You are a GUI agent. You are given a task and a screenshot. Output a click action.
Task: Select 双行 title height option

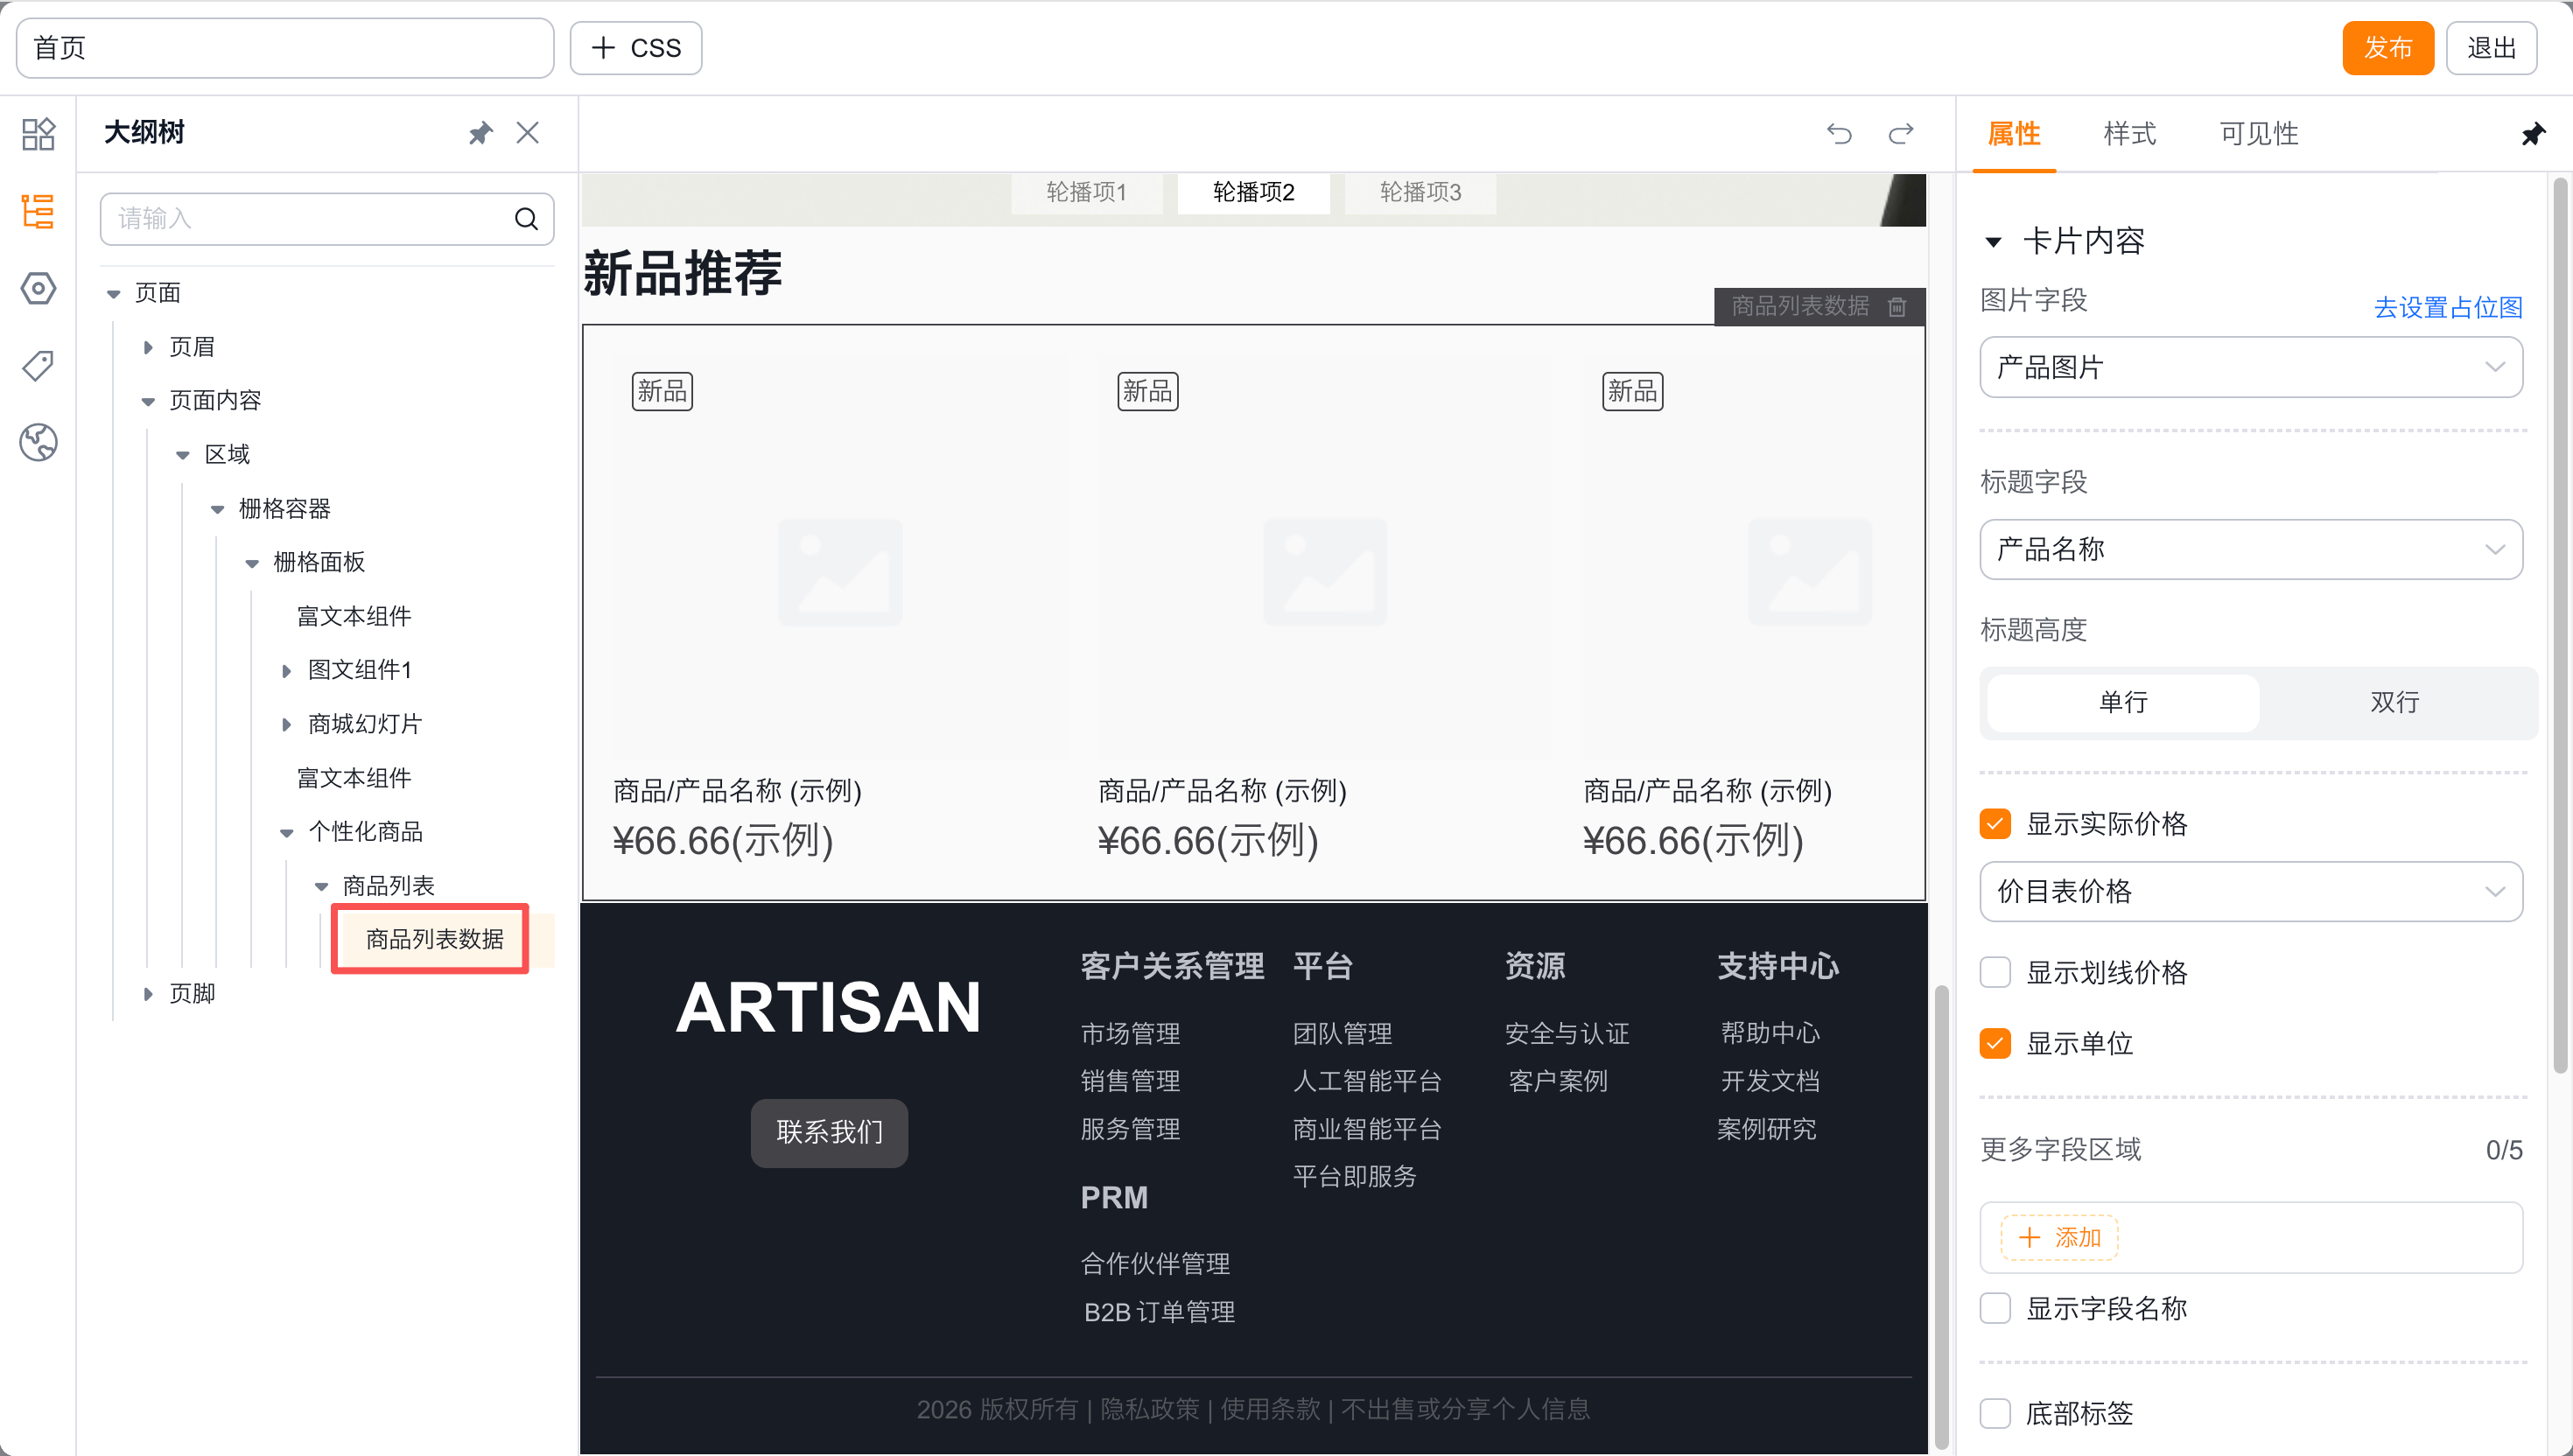point(2394,702)
